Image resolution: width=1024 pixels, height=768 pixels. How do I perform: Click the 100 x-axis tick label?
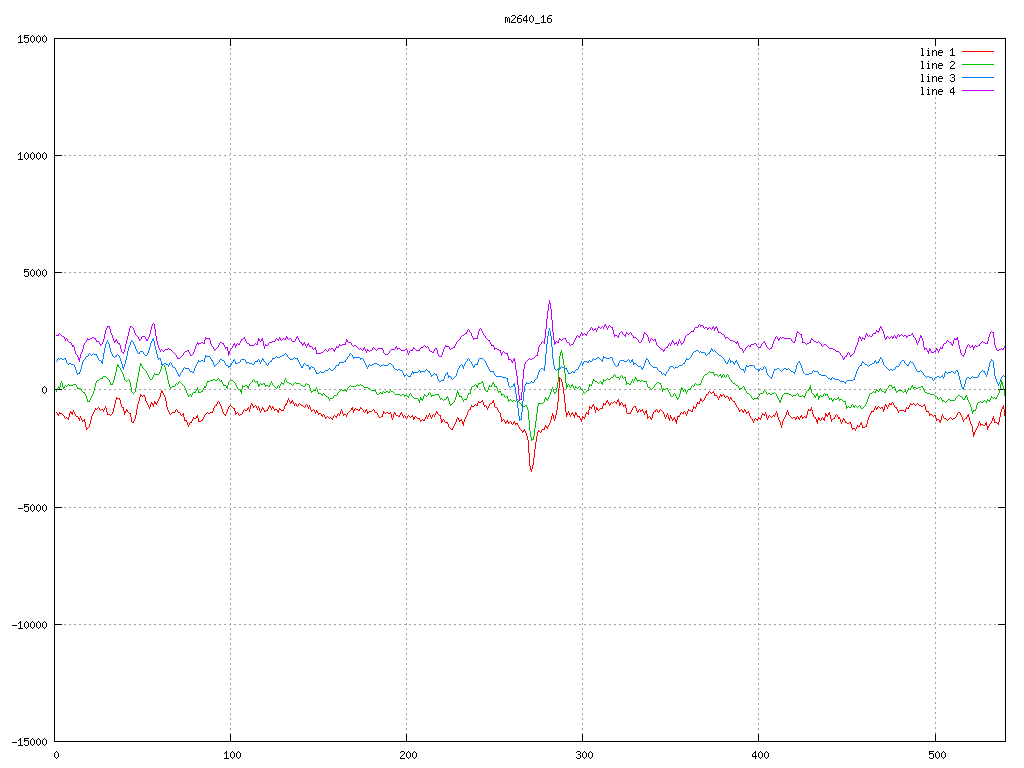[x=231, y=755]
